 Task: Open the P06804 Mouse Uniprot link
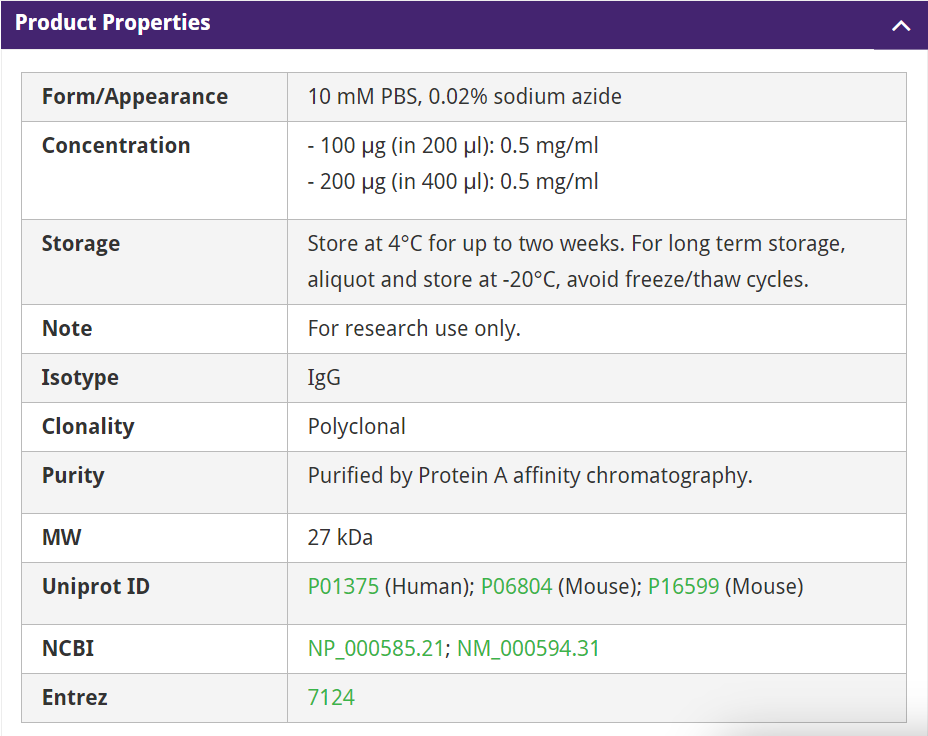point(516,586)
